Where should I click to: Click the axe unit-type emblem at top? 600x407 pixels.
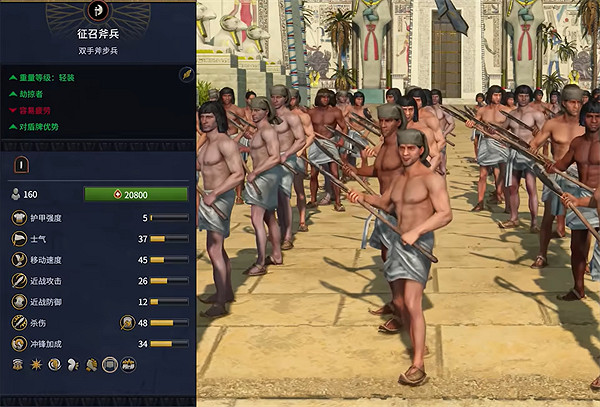tap(98, 10)
